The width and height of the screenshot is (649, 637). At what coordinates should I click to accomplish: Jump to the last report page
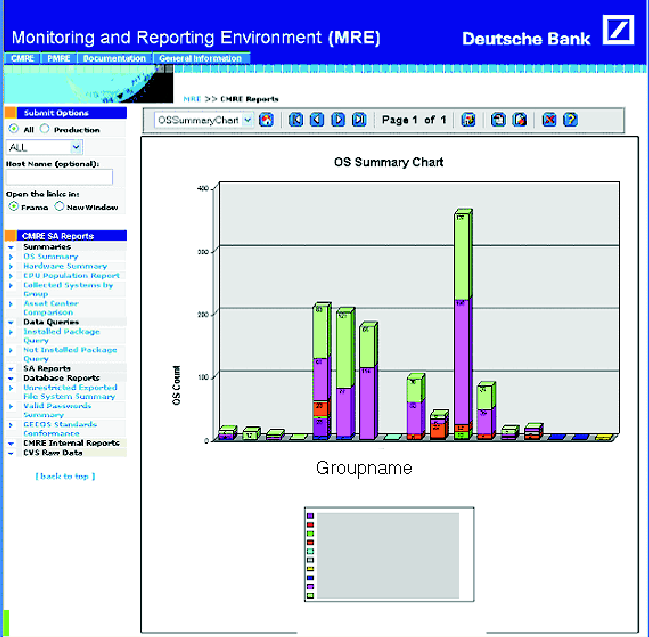[x=359, y=120]
